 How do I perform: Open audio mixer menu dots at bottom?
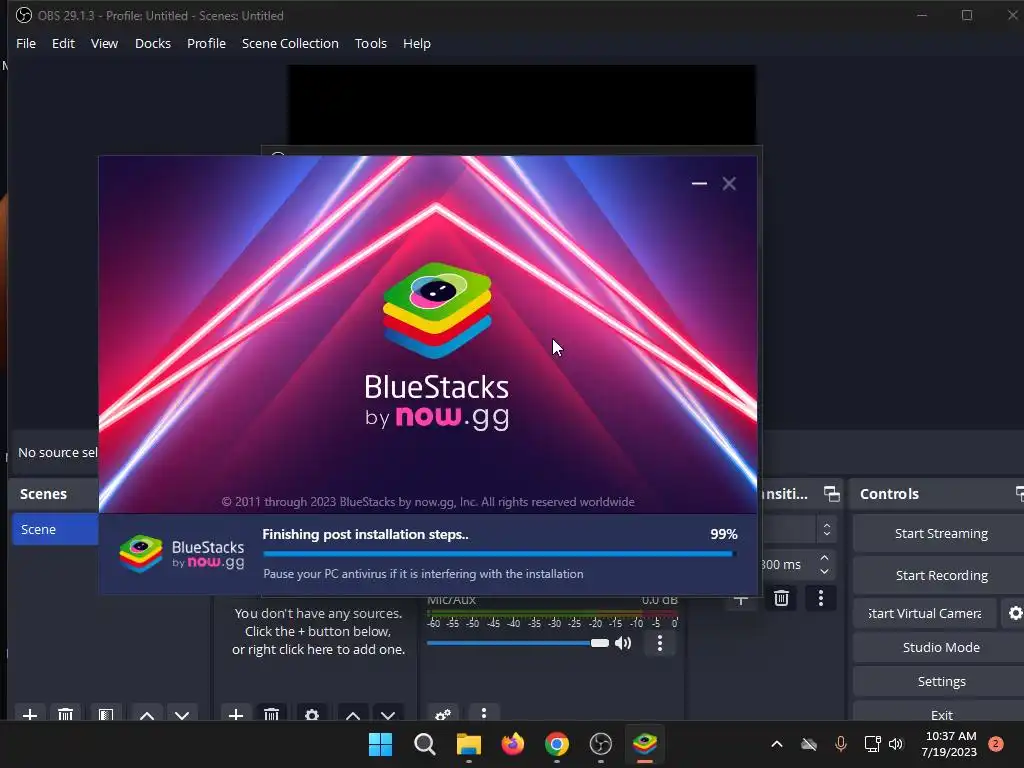click(x=484, y=713)
